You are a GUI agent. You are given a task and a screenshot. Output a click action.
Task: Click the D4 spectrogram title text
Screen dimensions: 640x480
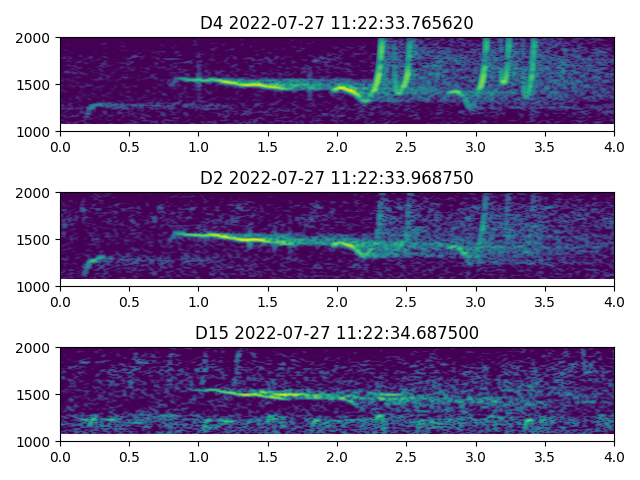[x=337, y=23]
